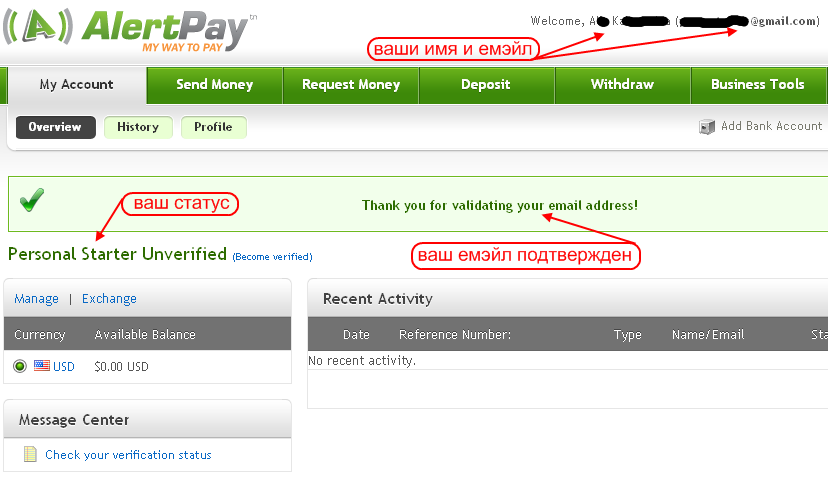
Task: Switch to the Withdraw tab
Action: (x=622, y=85)
